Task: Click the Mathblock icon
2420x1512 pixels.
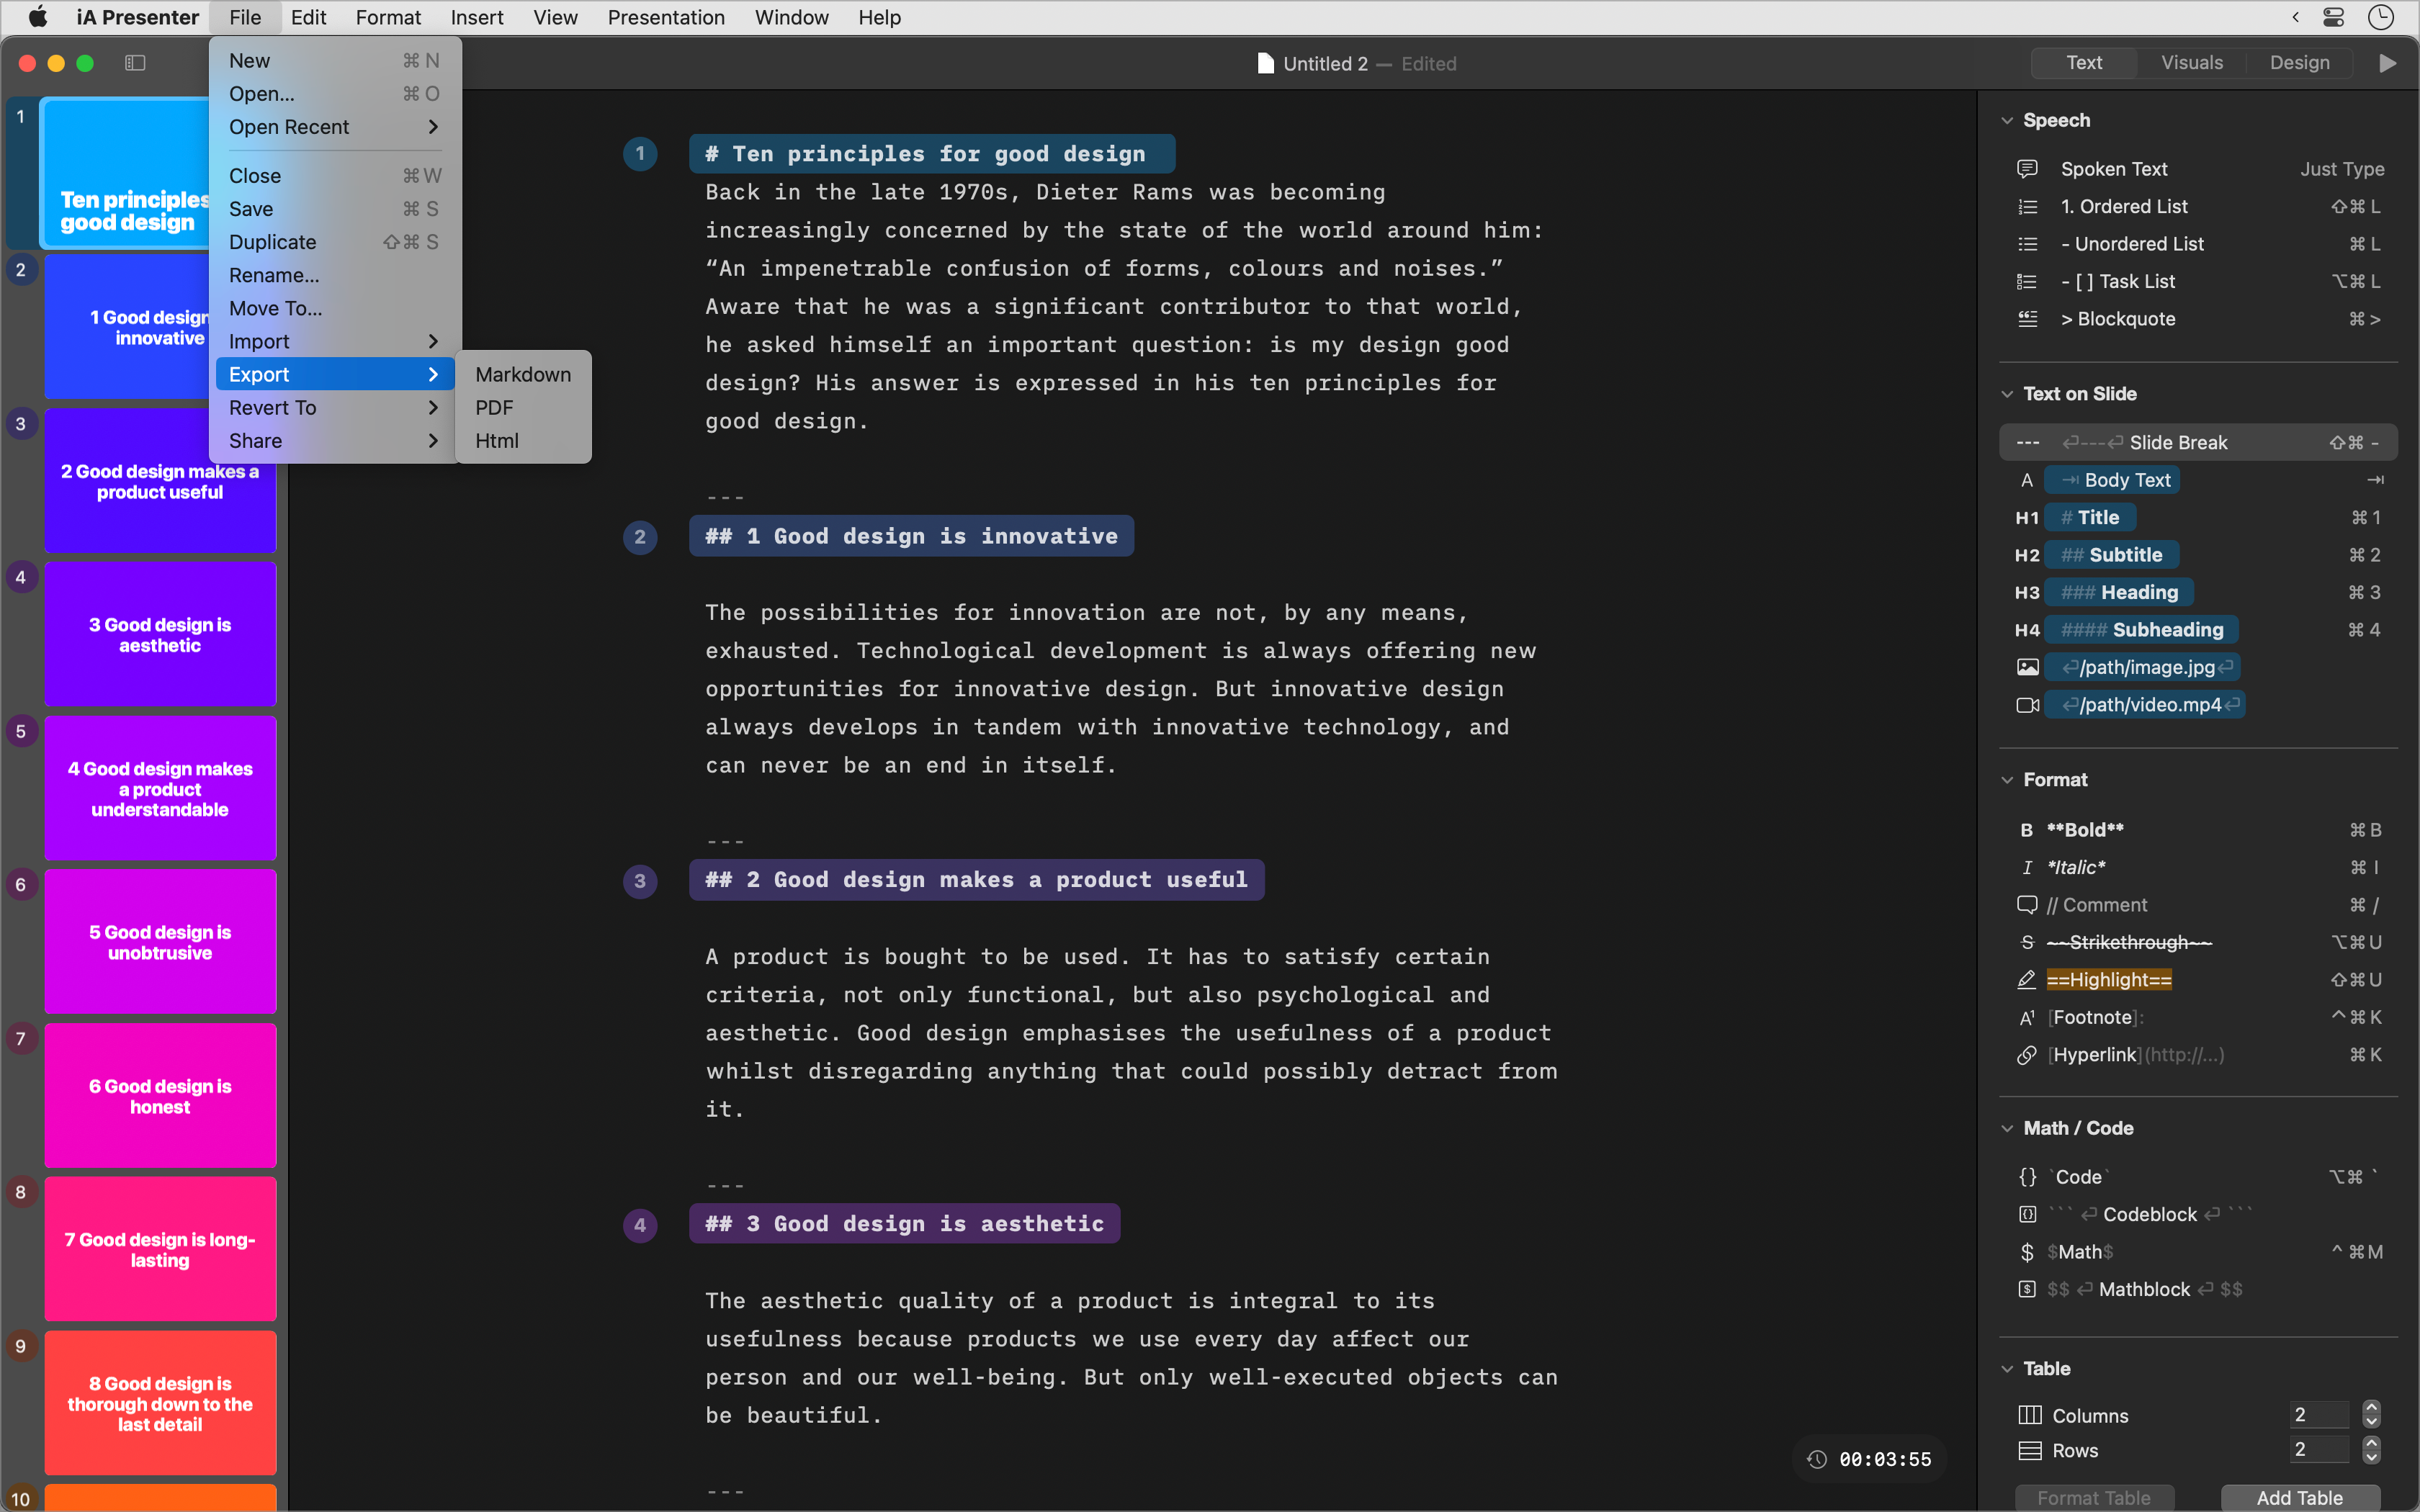Action: click(2027, 1289)
